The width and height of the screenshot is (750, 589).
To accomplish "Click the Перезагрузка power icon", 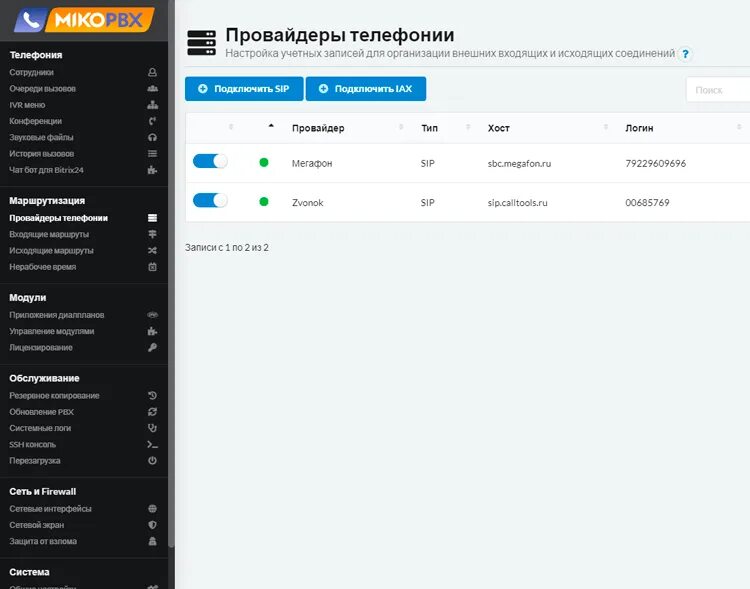I will click(x=152, y=461).
